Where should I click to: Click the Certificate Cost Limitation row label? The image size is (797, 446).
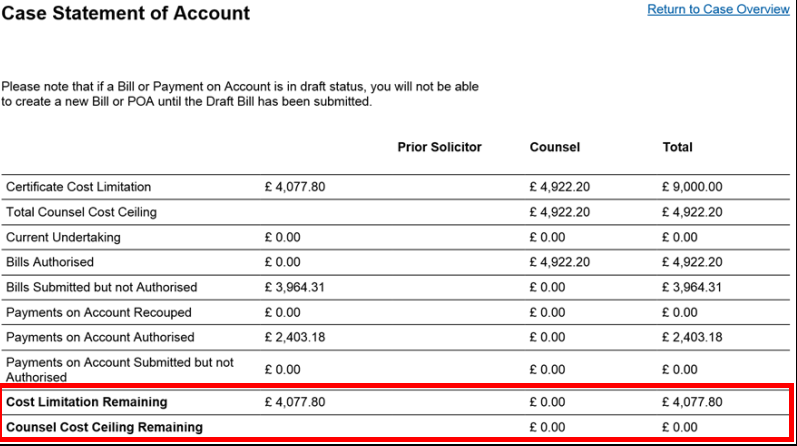click(x=79, y=187)
